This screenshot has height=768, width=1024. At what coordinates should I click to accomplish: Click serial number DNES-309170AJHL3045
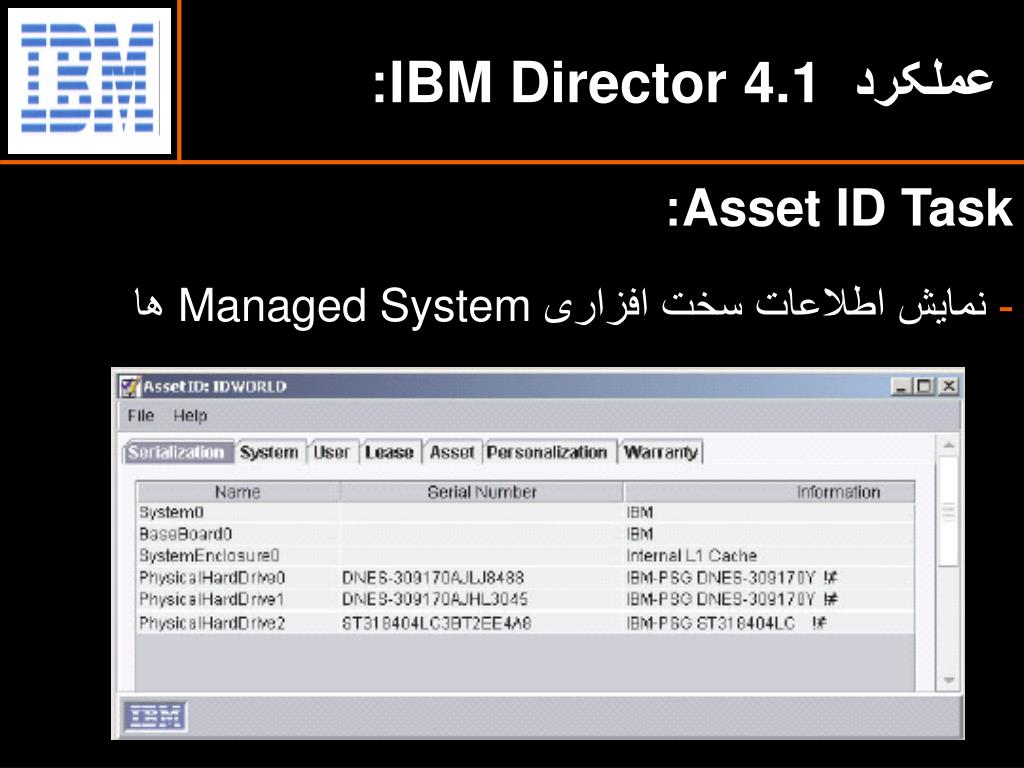coord(434,599)
